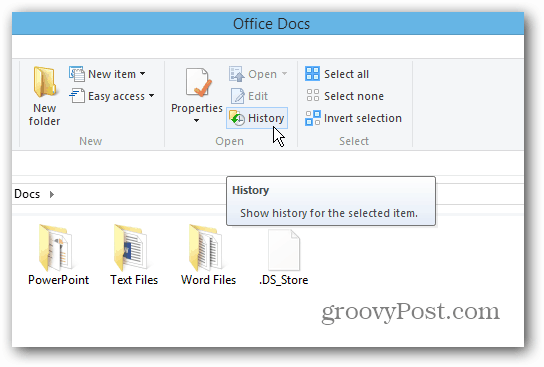Select the Text Files folder
This screenshot has width=544, height=367.
(134, 255)
